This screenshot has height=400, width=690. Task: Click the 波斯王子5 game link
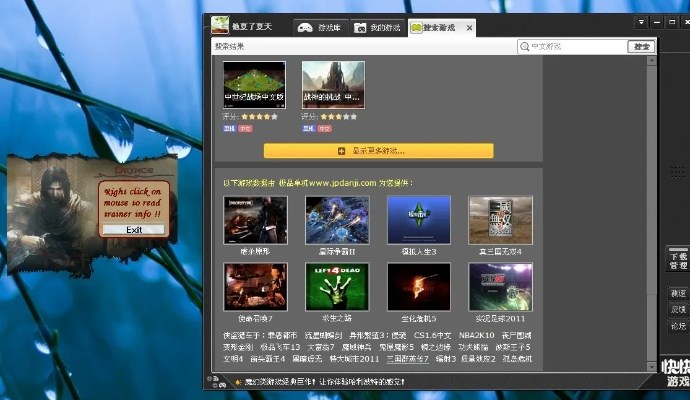pos(513,347)
